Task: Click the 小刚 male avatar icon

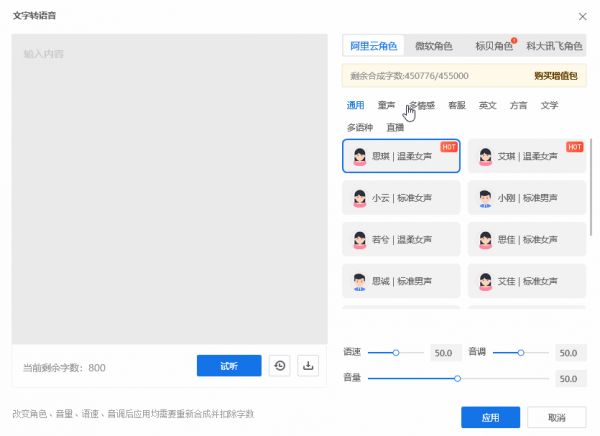Action: pyautogui.click(x=485, y=198)
